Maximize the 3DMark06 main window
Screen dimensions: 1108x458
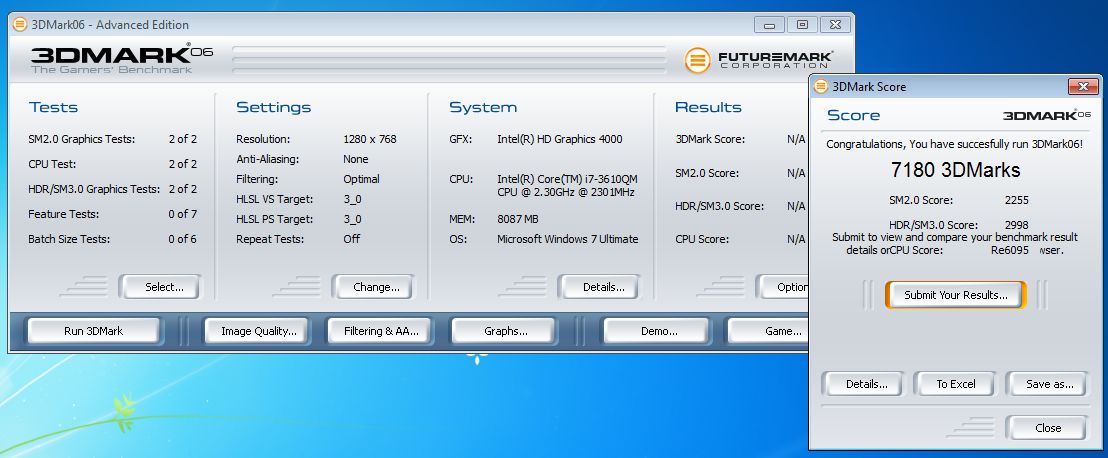802,25
